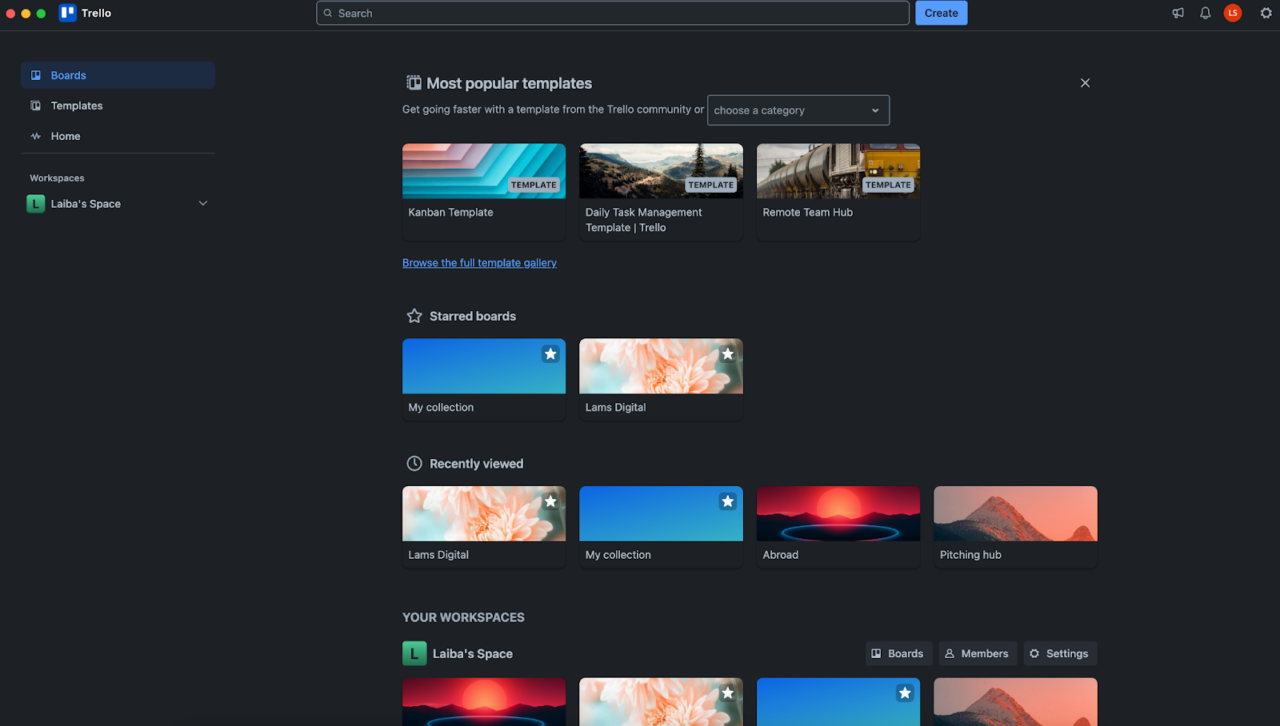Expand the Laiba's Space workspace chevron

[203, 203]
